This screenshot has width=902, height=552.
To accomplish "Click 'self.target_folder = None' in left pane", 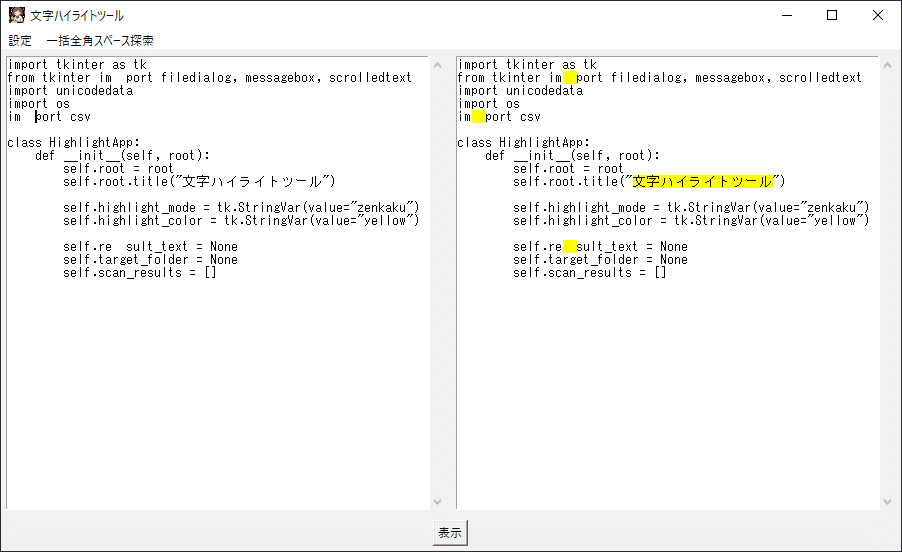I will 150,259.
